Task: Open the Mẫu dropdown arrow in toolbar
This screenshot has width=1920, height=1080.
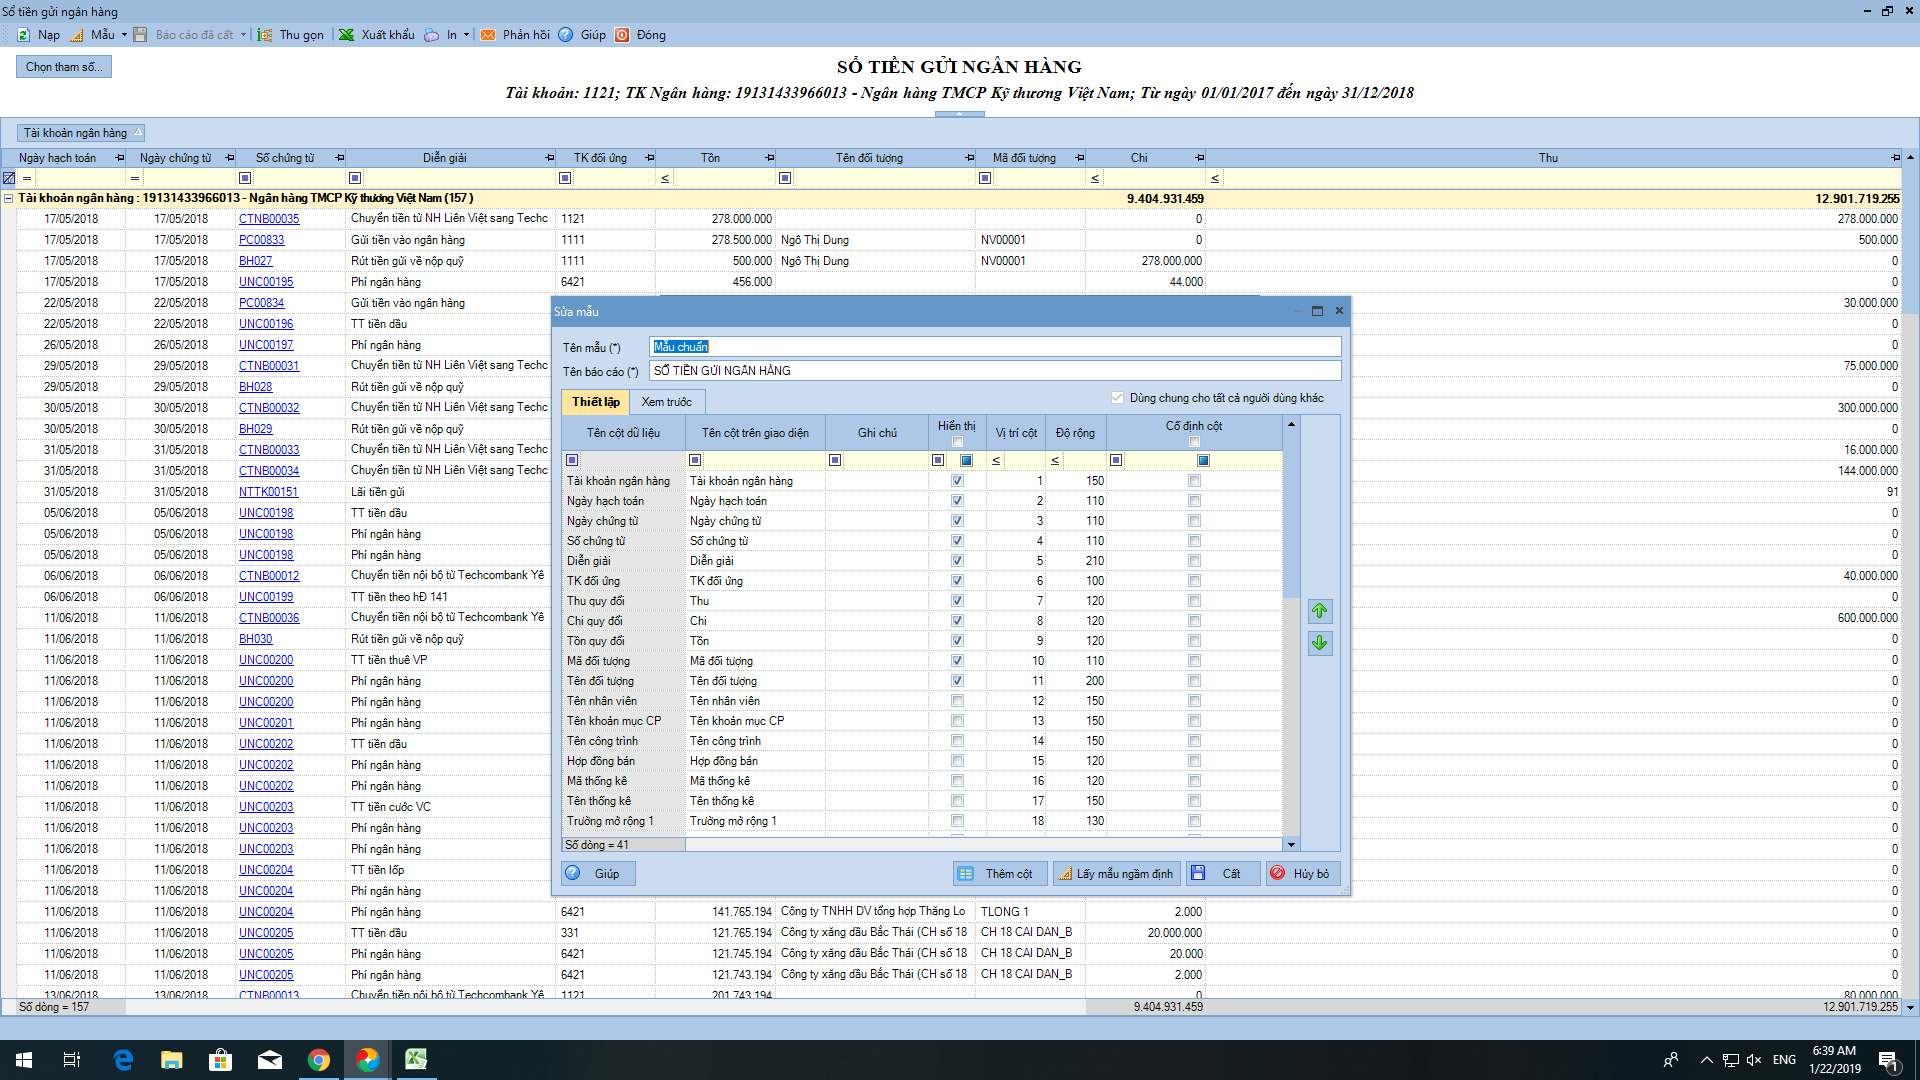Action: tap(124, 35)
